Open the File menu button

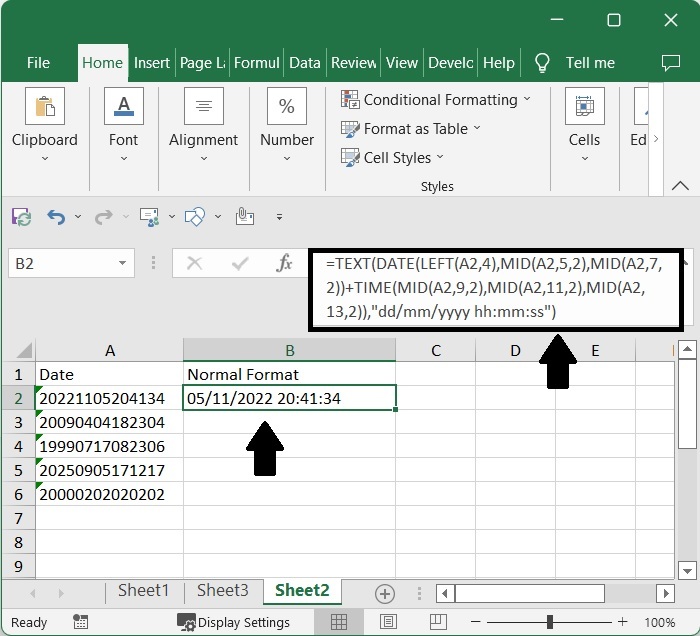point(38,62)
